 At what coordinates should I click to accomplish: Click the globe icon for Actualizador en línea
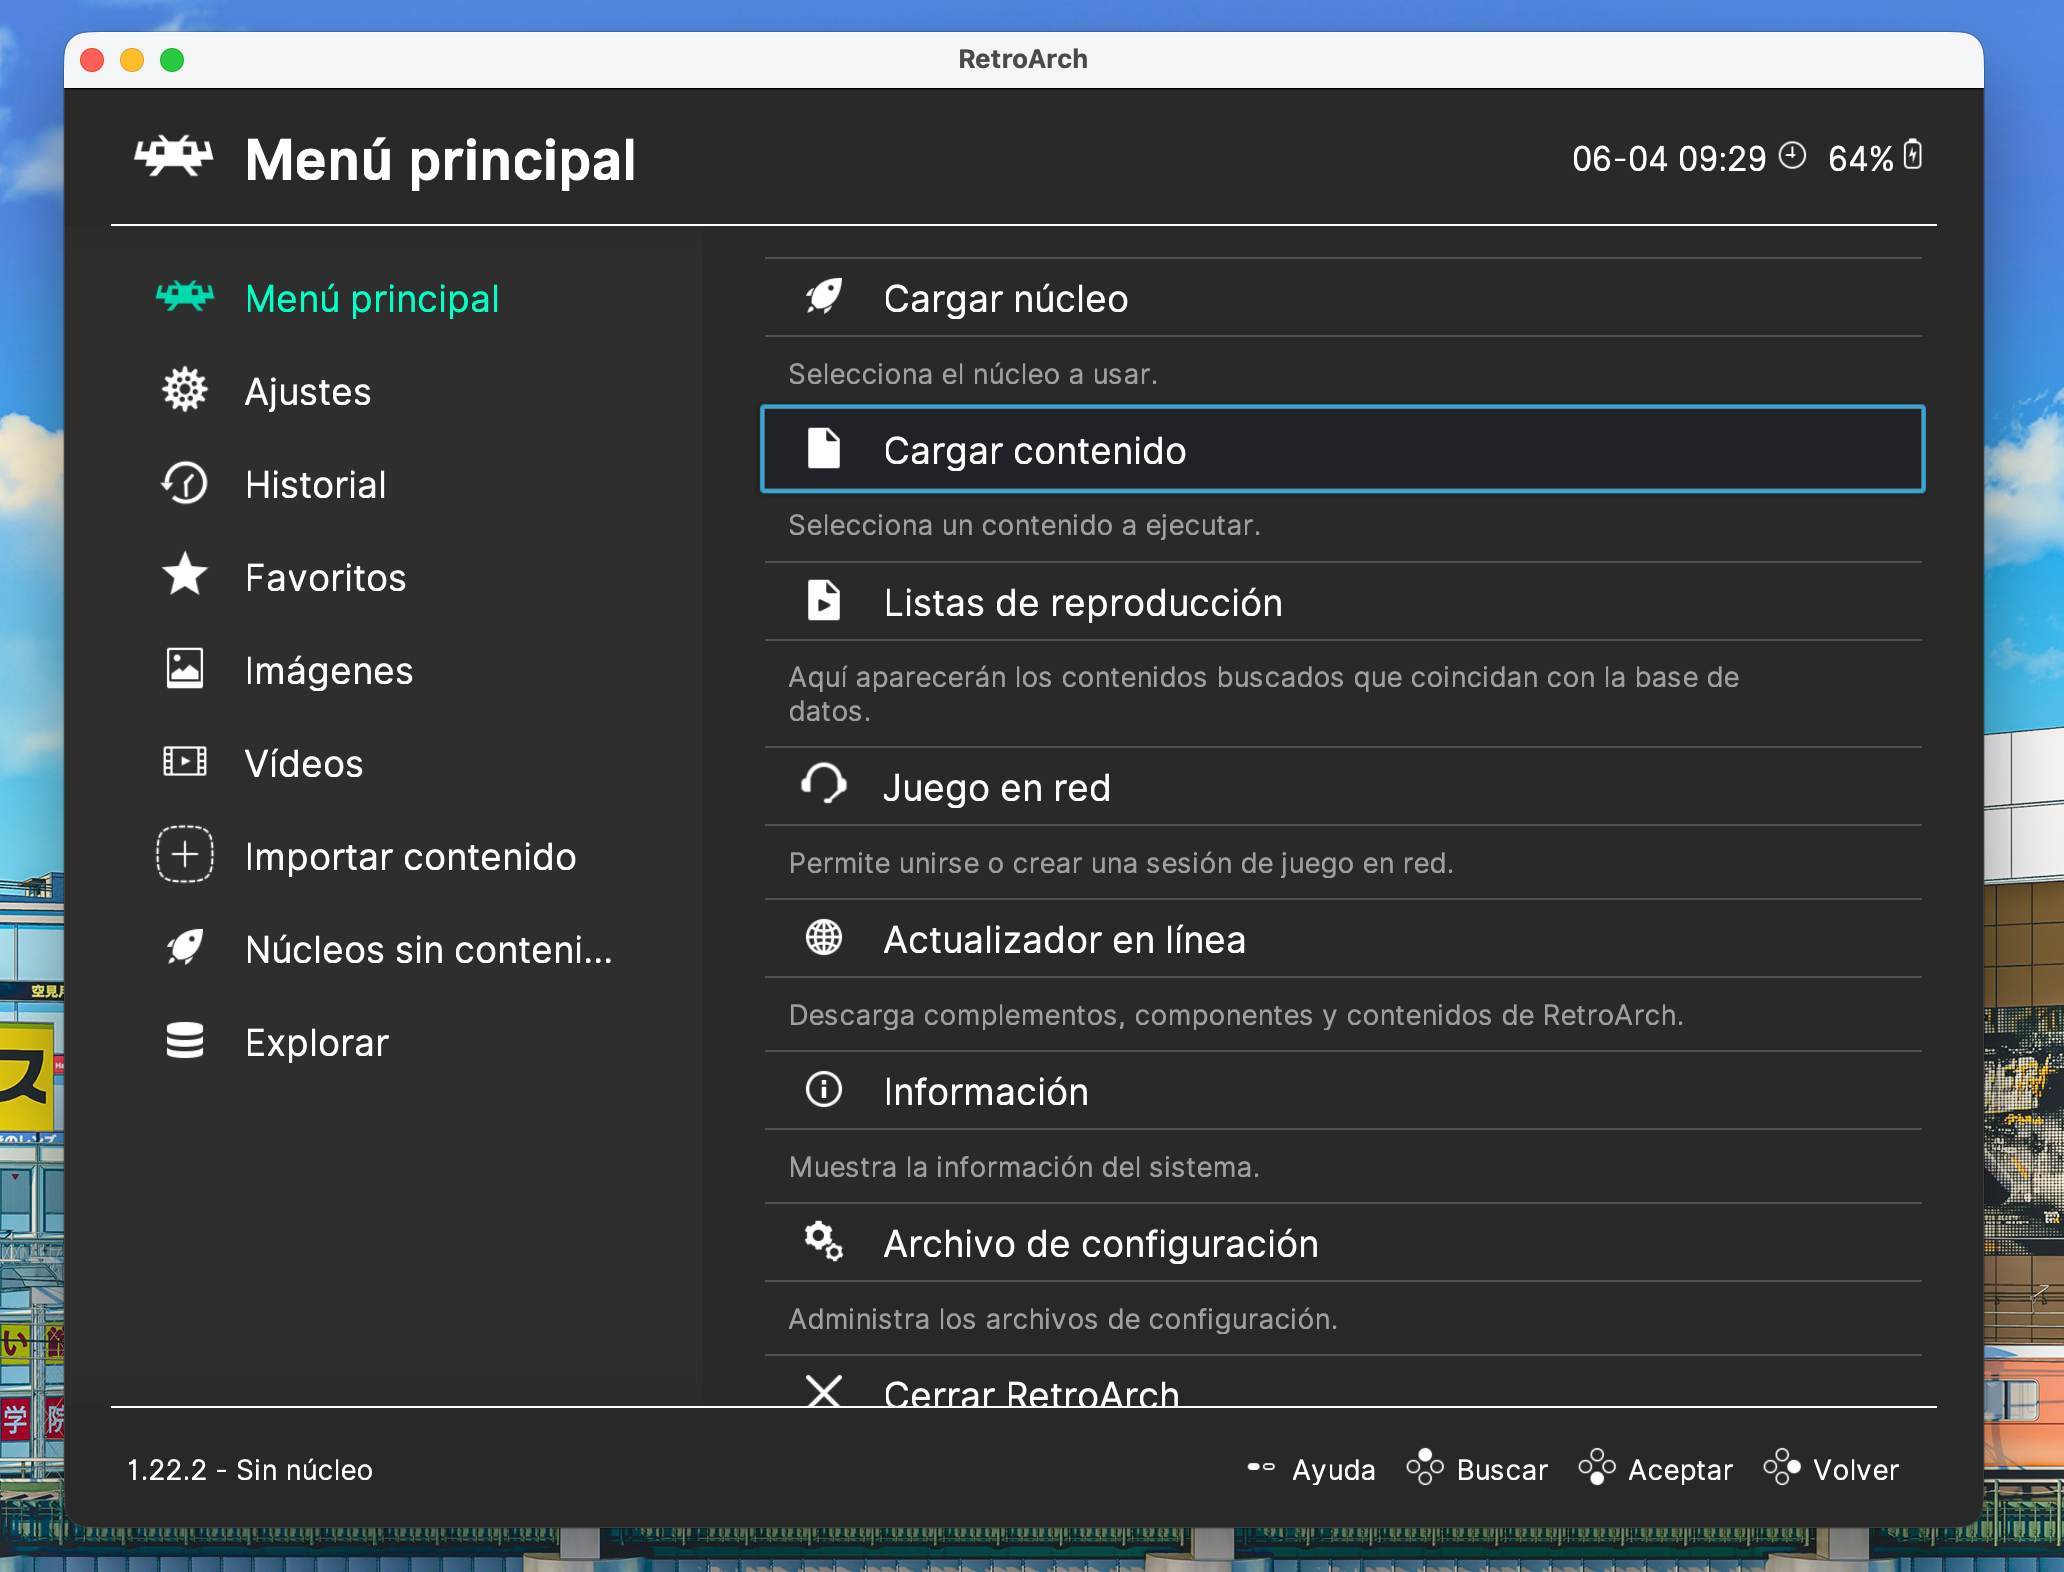[x=824, y=938]
